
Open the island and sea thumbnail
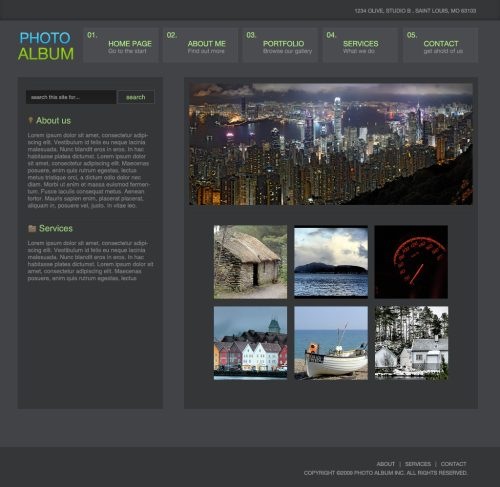click(331, 262)
